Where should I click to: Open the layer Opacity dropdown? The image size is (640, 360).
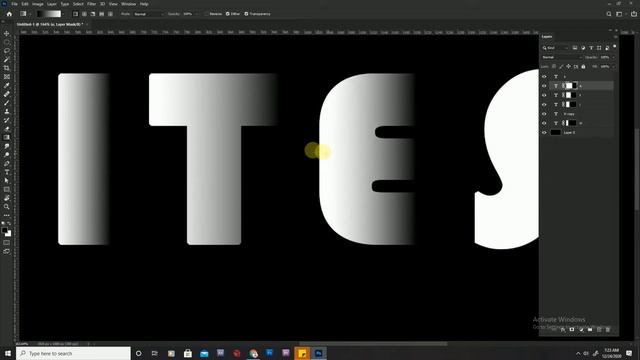pyautogui.click(x=613, y=57)
